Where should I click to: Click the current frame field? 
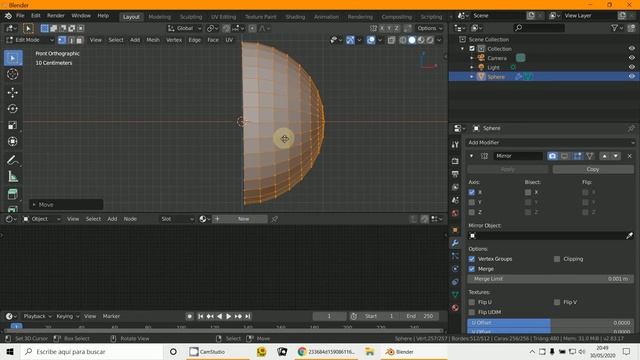coord(329,316)
